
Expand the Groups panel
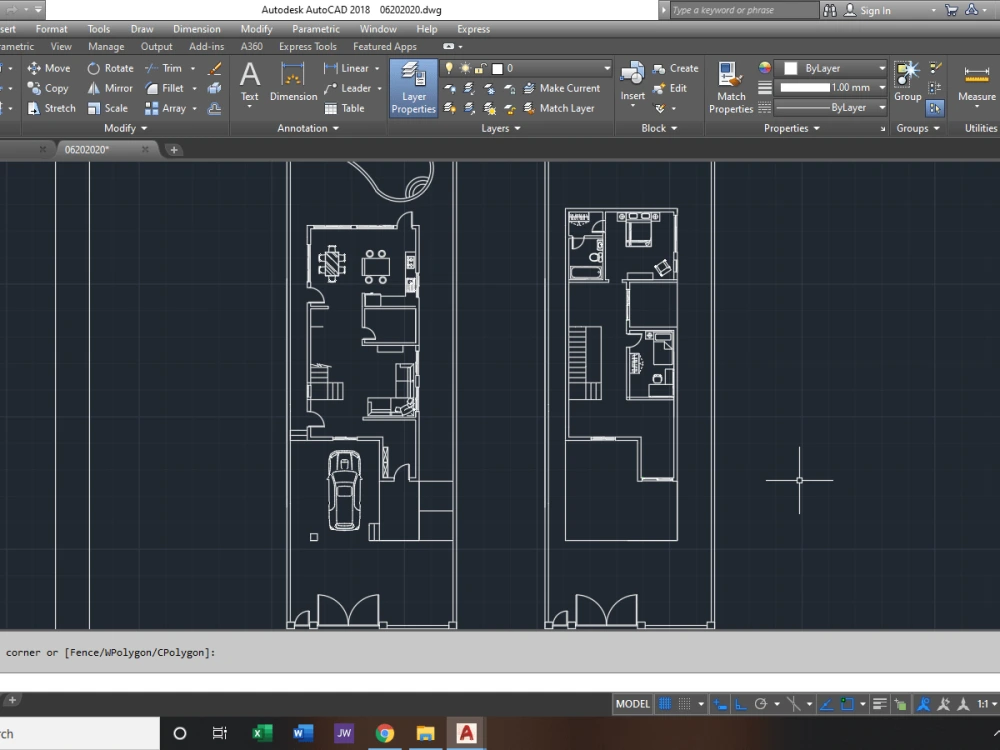click(918, 128)
